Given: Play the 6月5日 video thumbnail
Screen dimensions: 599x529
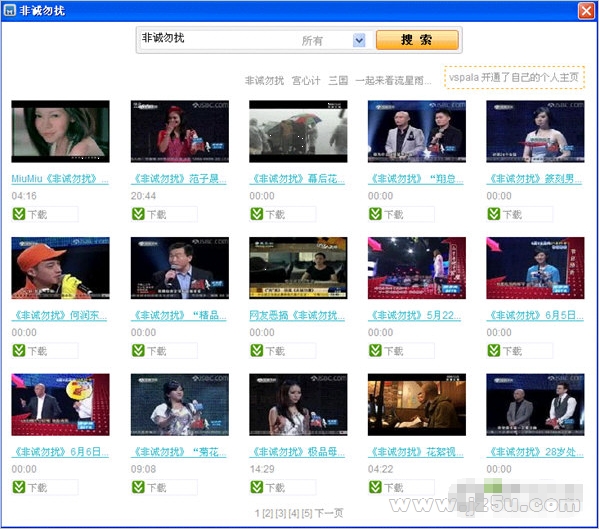Looking at the screenshot, I should (x=535, y=268).
